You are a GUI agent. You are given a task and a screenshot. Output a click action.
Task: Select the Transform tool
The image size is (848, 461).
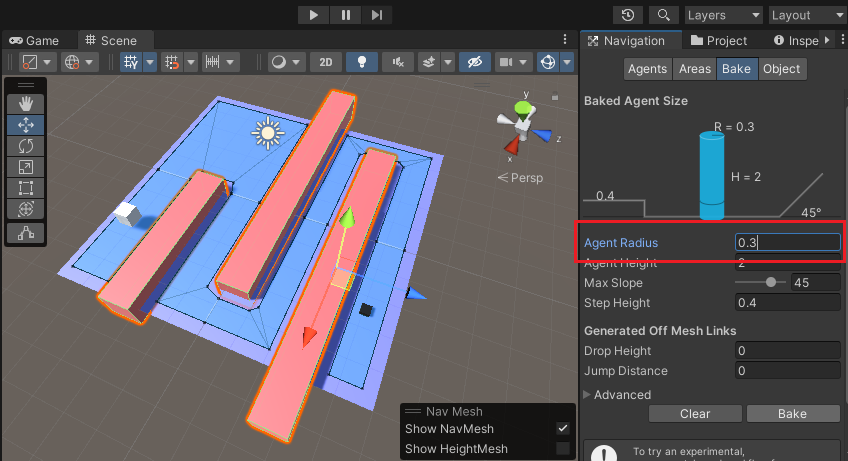pyautogui.click(x=26, y=209)
